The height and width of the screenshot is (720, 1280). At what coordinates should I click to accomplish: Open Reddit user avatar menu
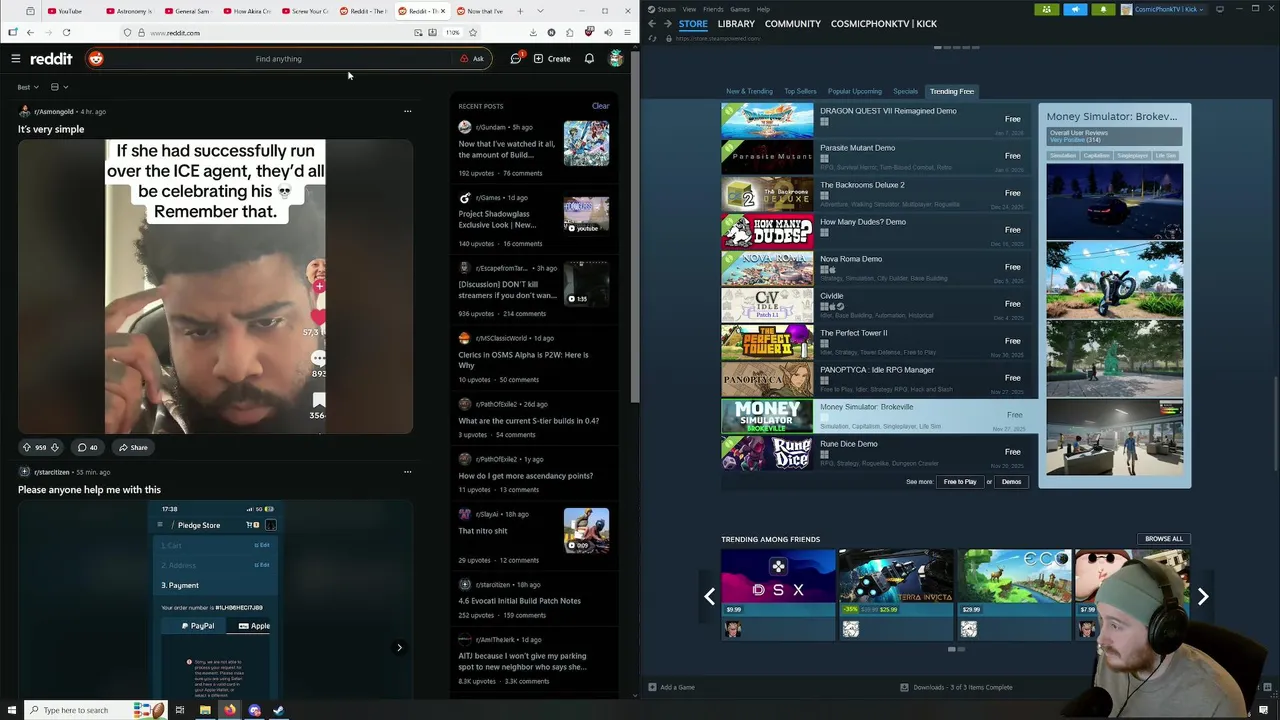click(x=616, y=59)
